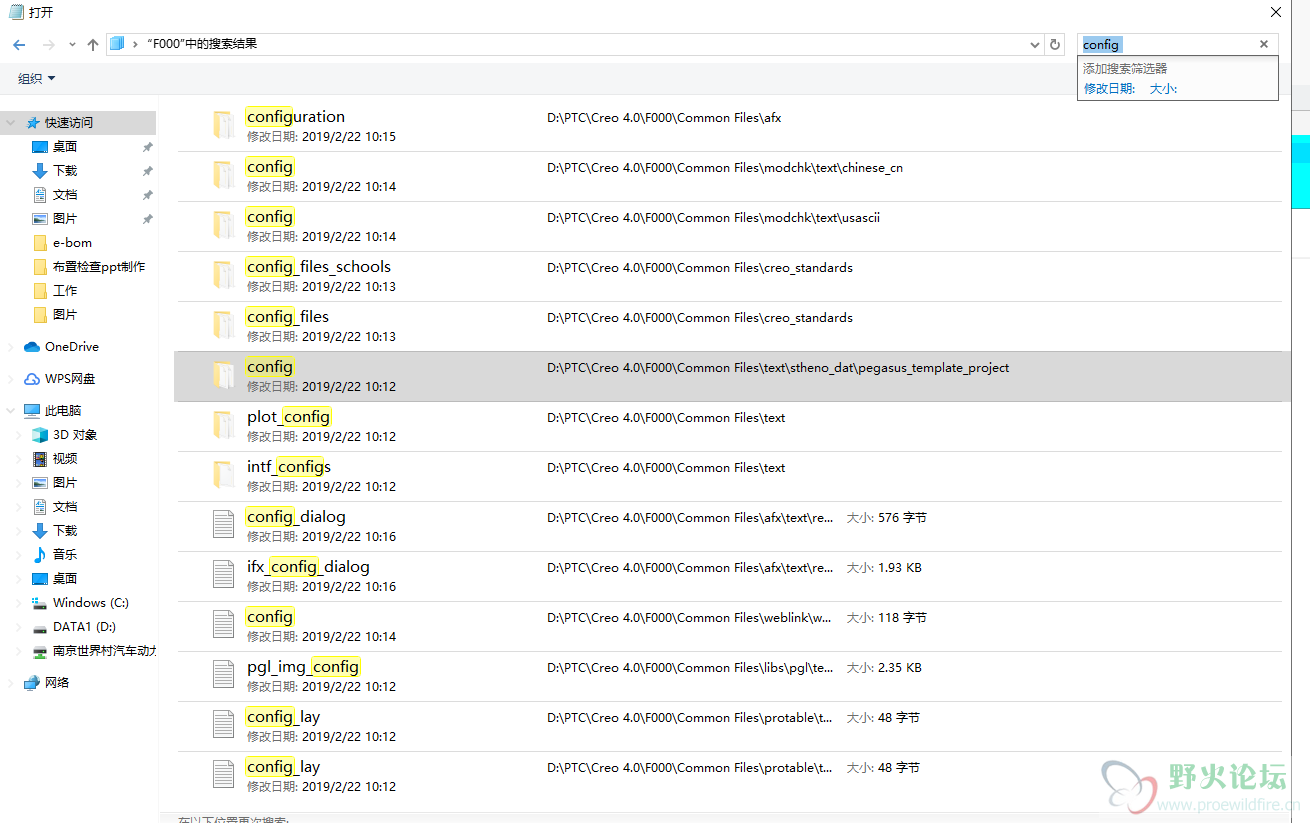
Task: Go up one folder level
Action: [x=93, y=45]
